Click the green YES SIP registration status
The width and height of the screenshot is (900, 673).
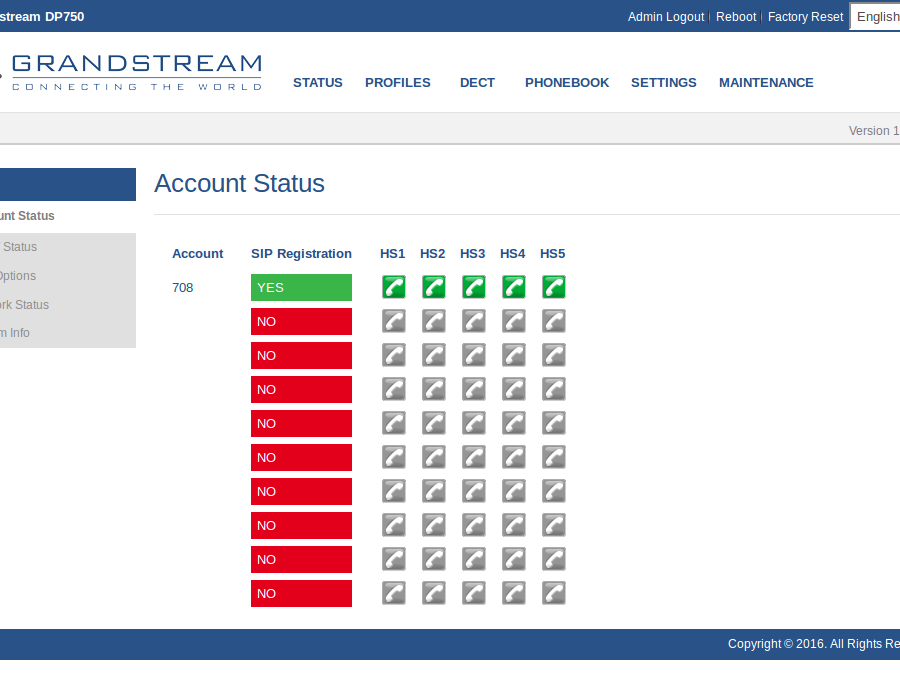click(x=301, y=287)
